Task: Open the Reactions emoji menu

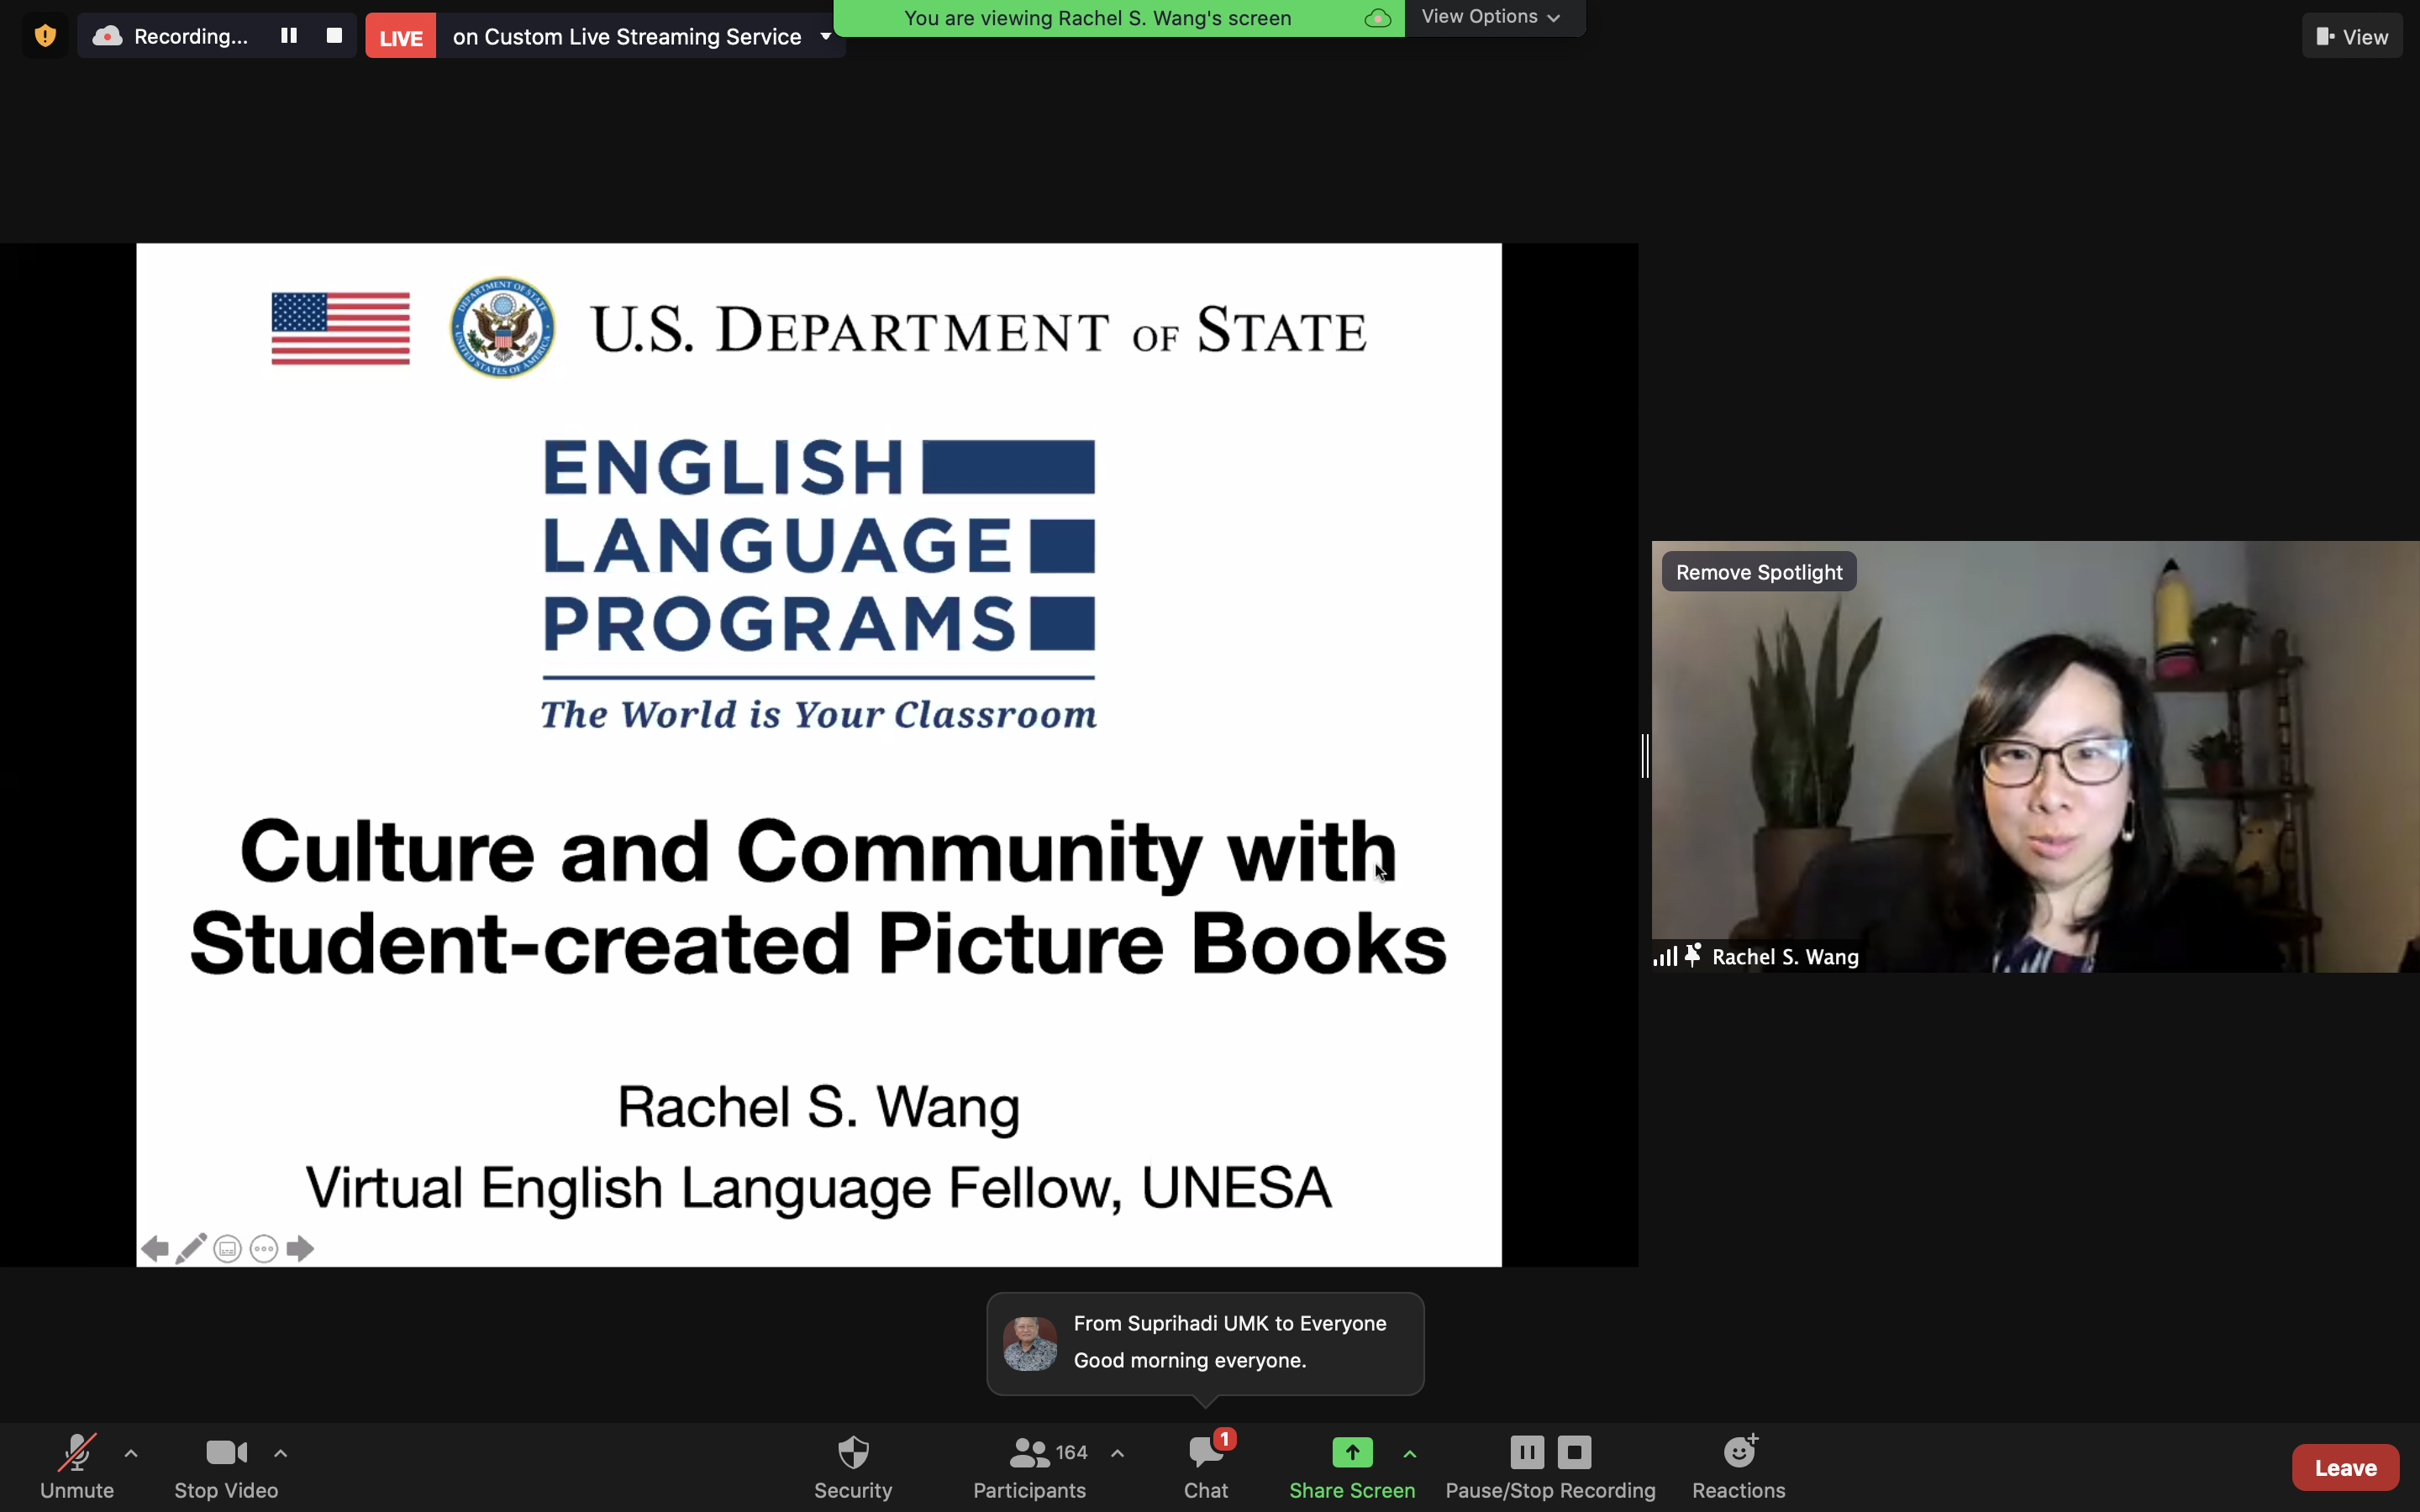Action: tap(1738, 1466)
